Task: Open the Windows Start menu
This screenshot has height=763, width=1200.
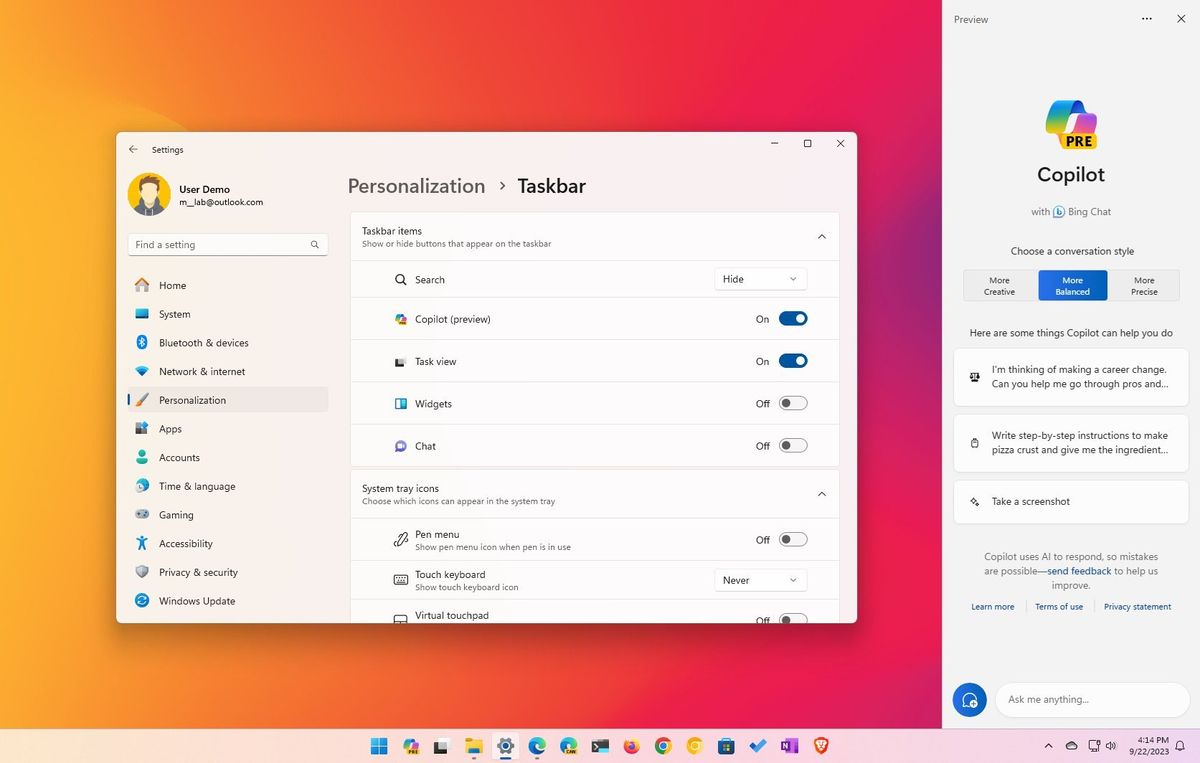Action: tap(379, 746)
